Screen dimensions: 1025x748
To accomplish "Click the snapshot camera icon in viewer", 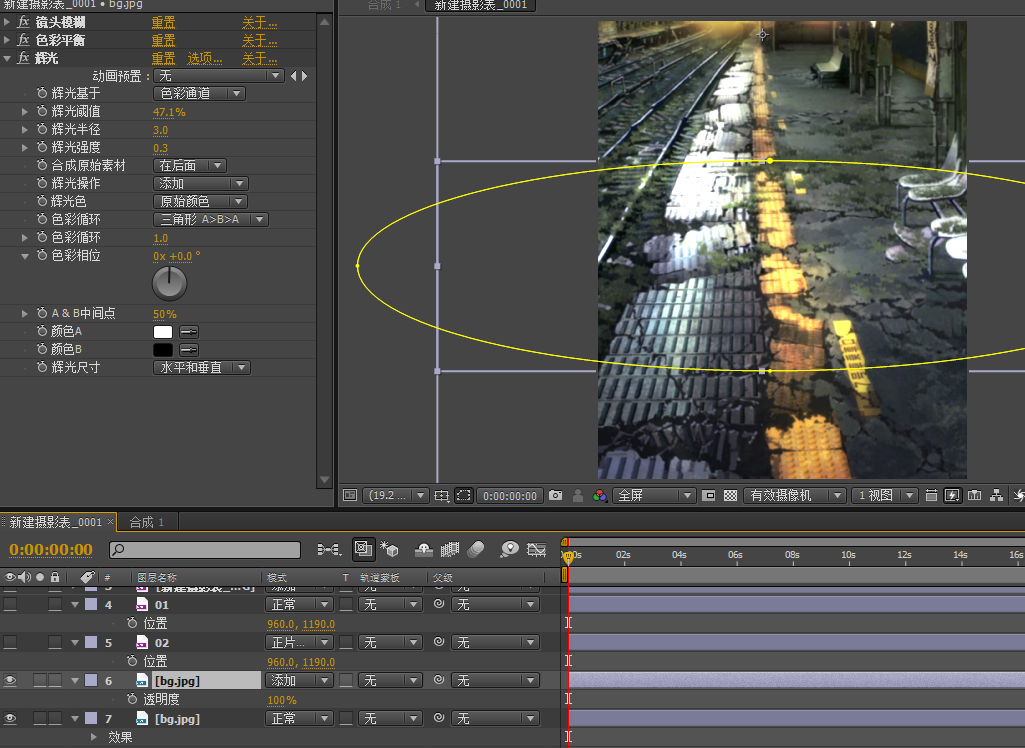I will pyautogui.click(x=555, y=495).
